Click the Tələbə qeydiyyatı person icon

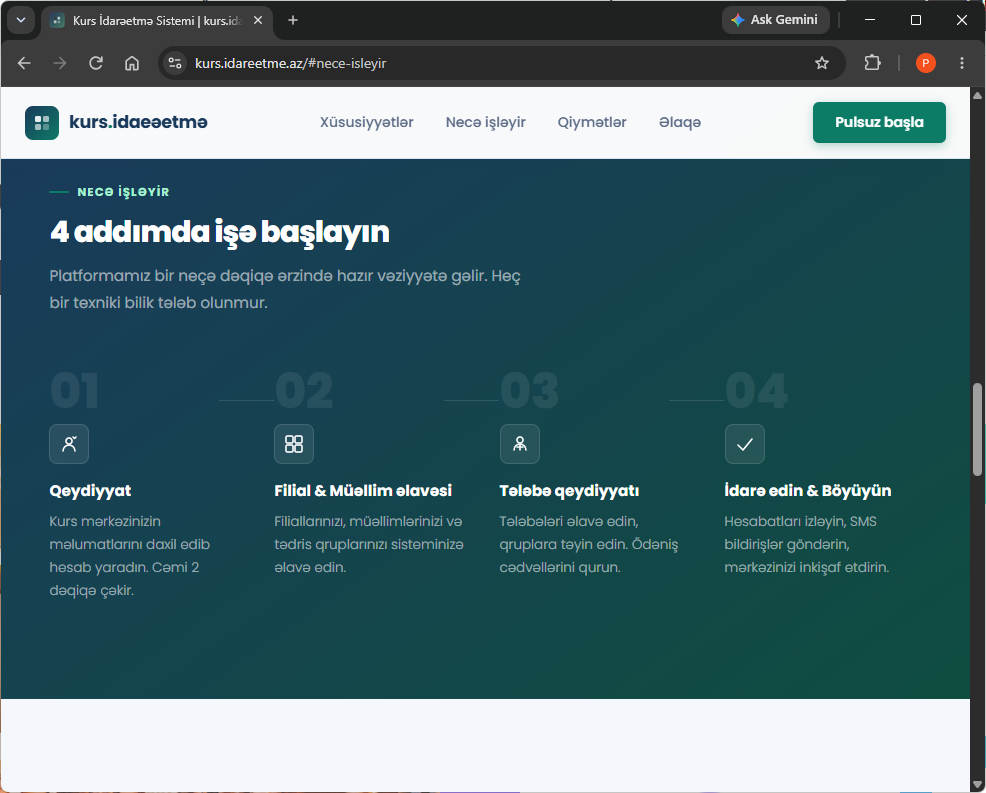[519, 444]
